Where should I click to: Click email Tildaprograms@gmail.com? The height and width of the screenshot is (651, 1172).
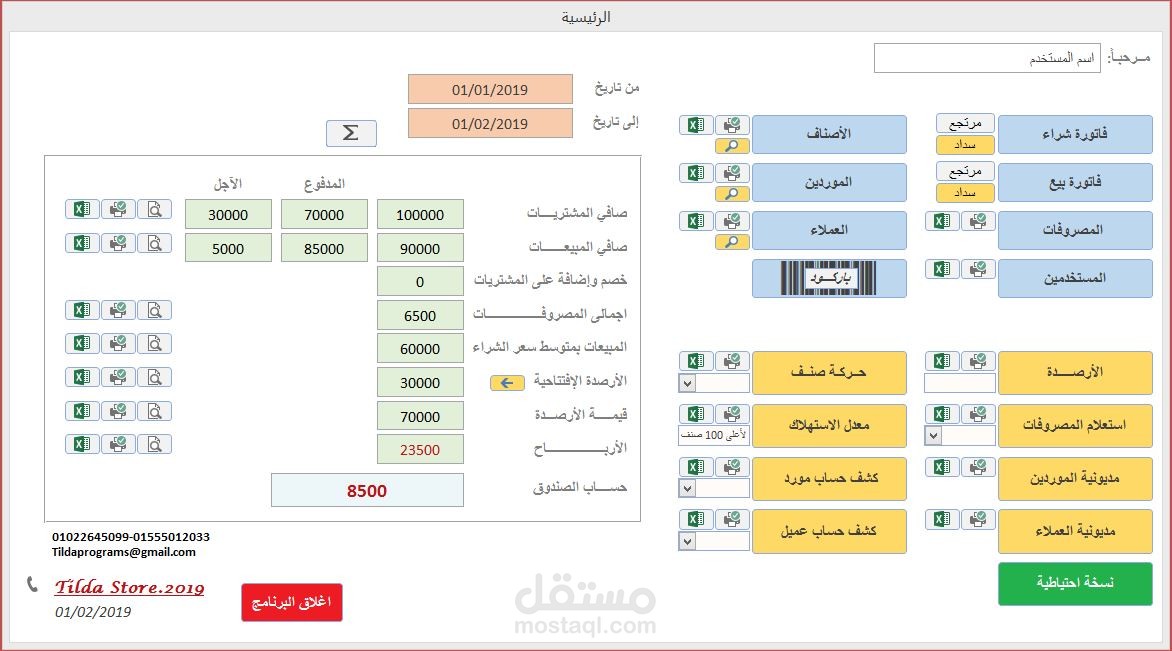(124, 552)
